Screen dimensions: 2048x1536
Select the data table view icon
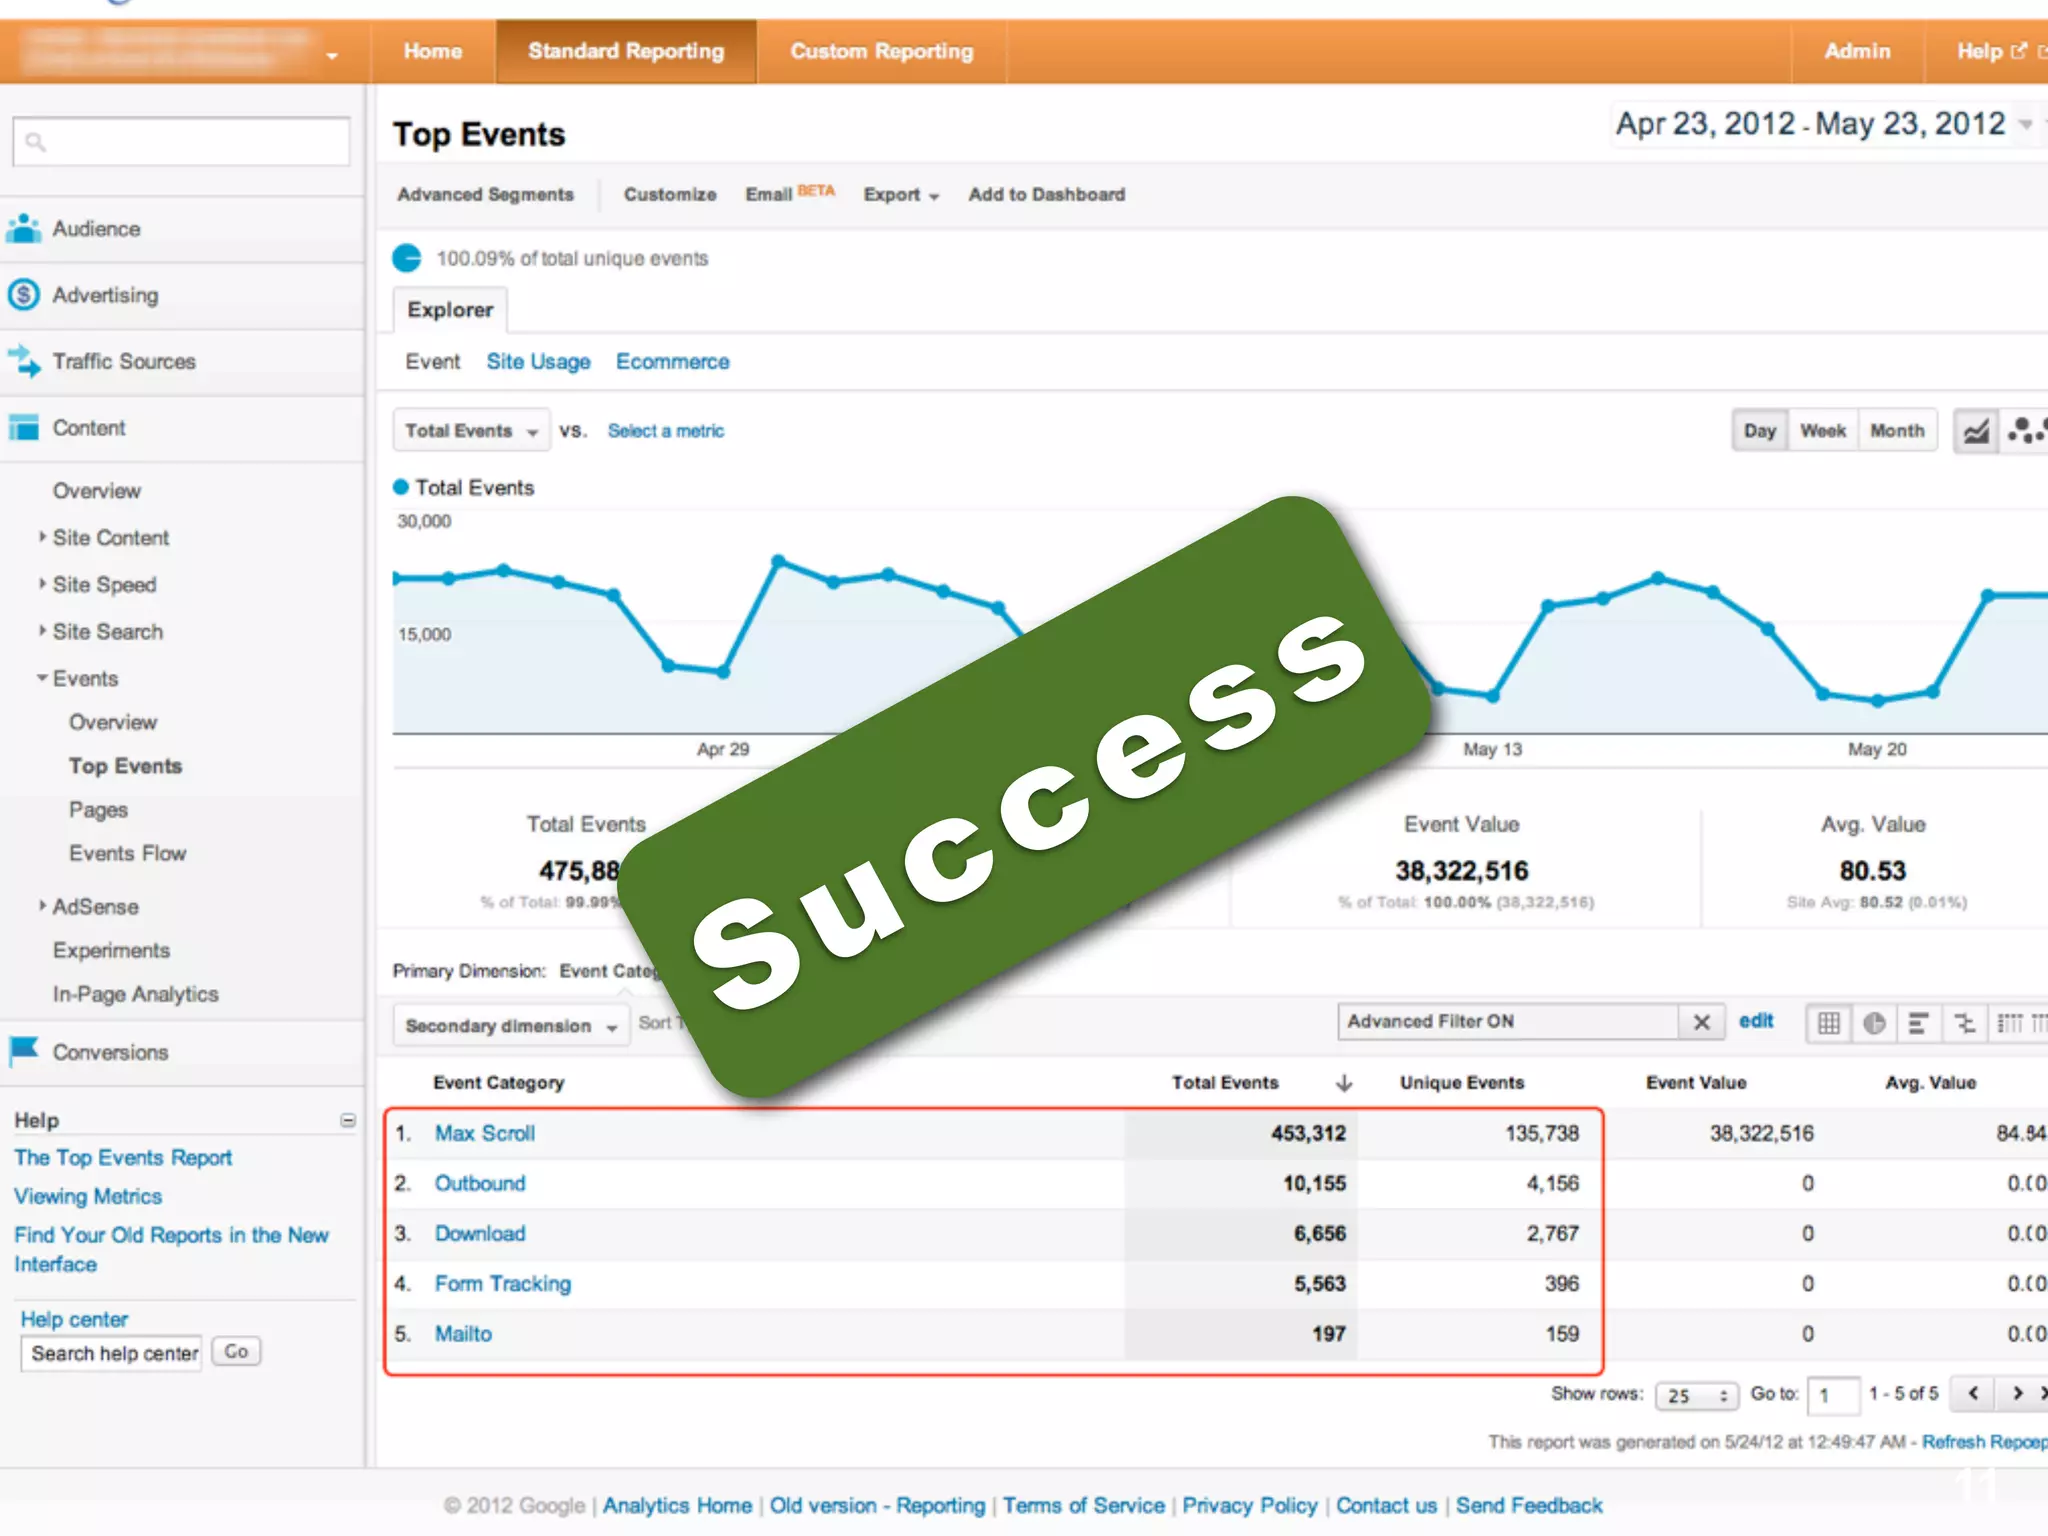pos(1829,1023)
